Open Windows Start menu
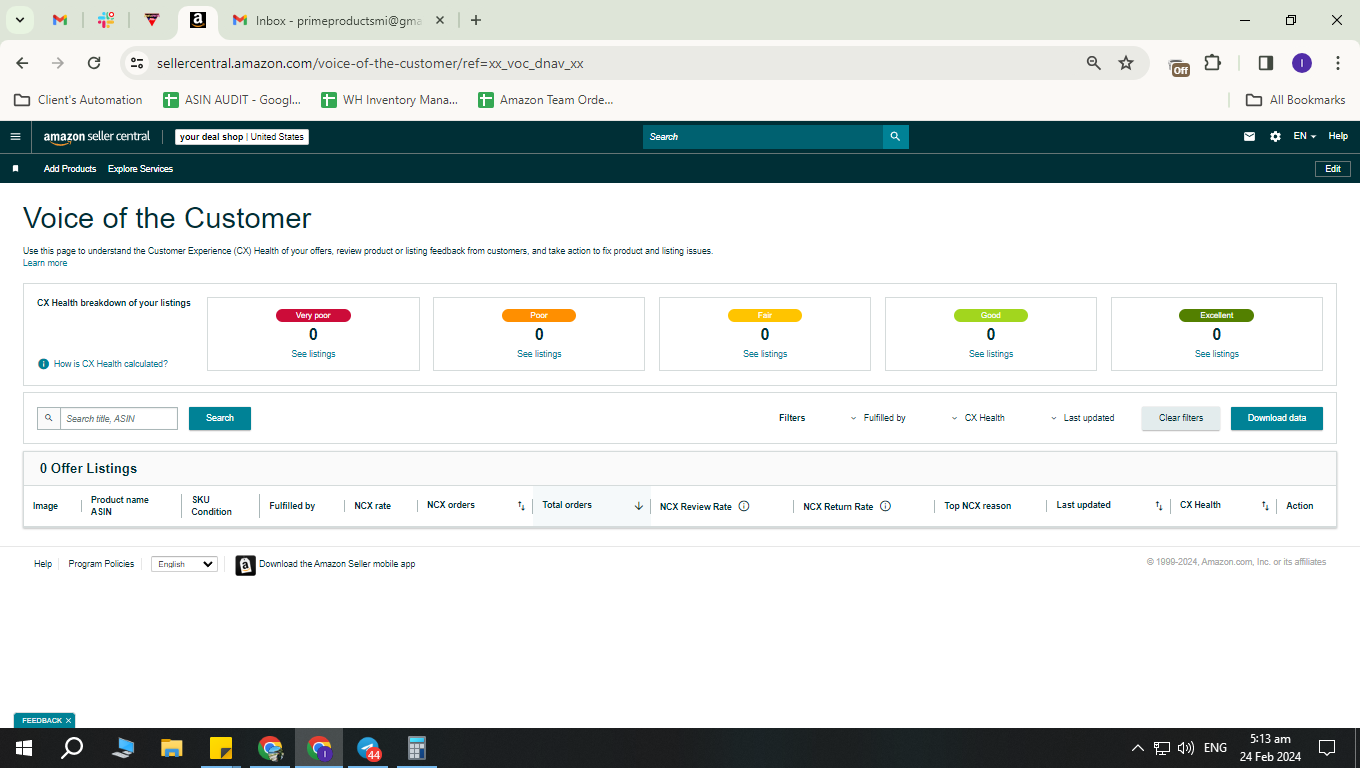This screenshot has height=768, width=1360. point(23,748)
